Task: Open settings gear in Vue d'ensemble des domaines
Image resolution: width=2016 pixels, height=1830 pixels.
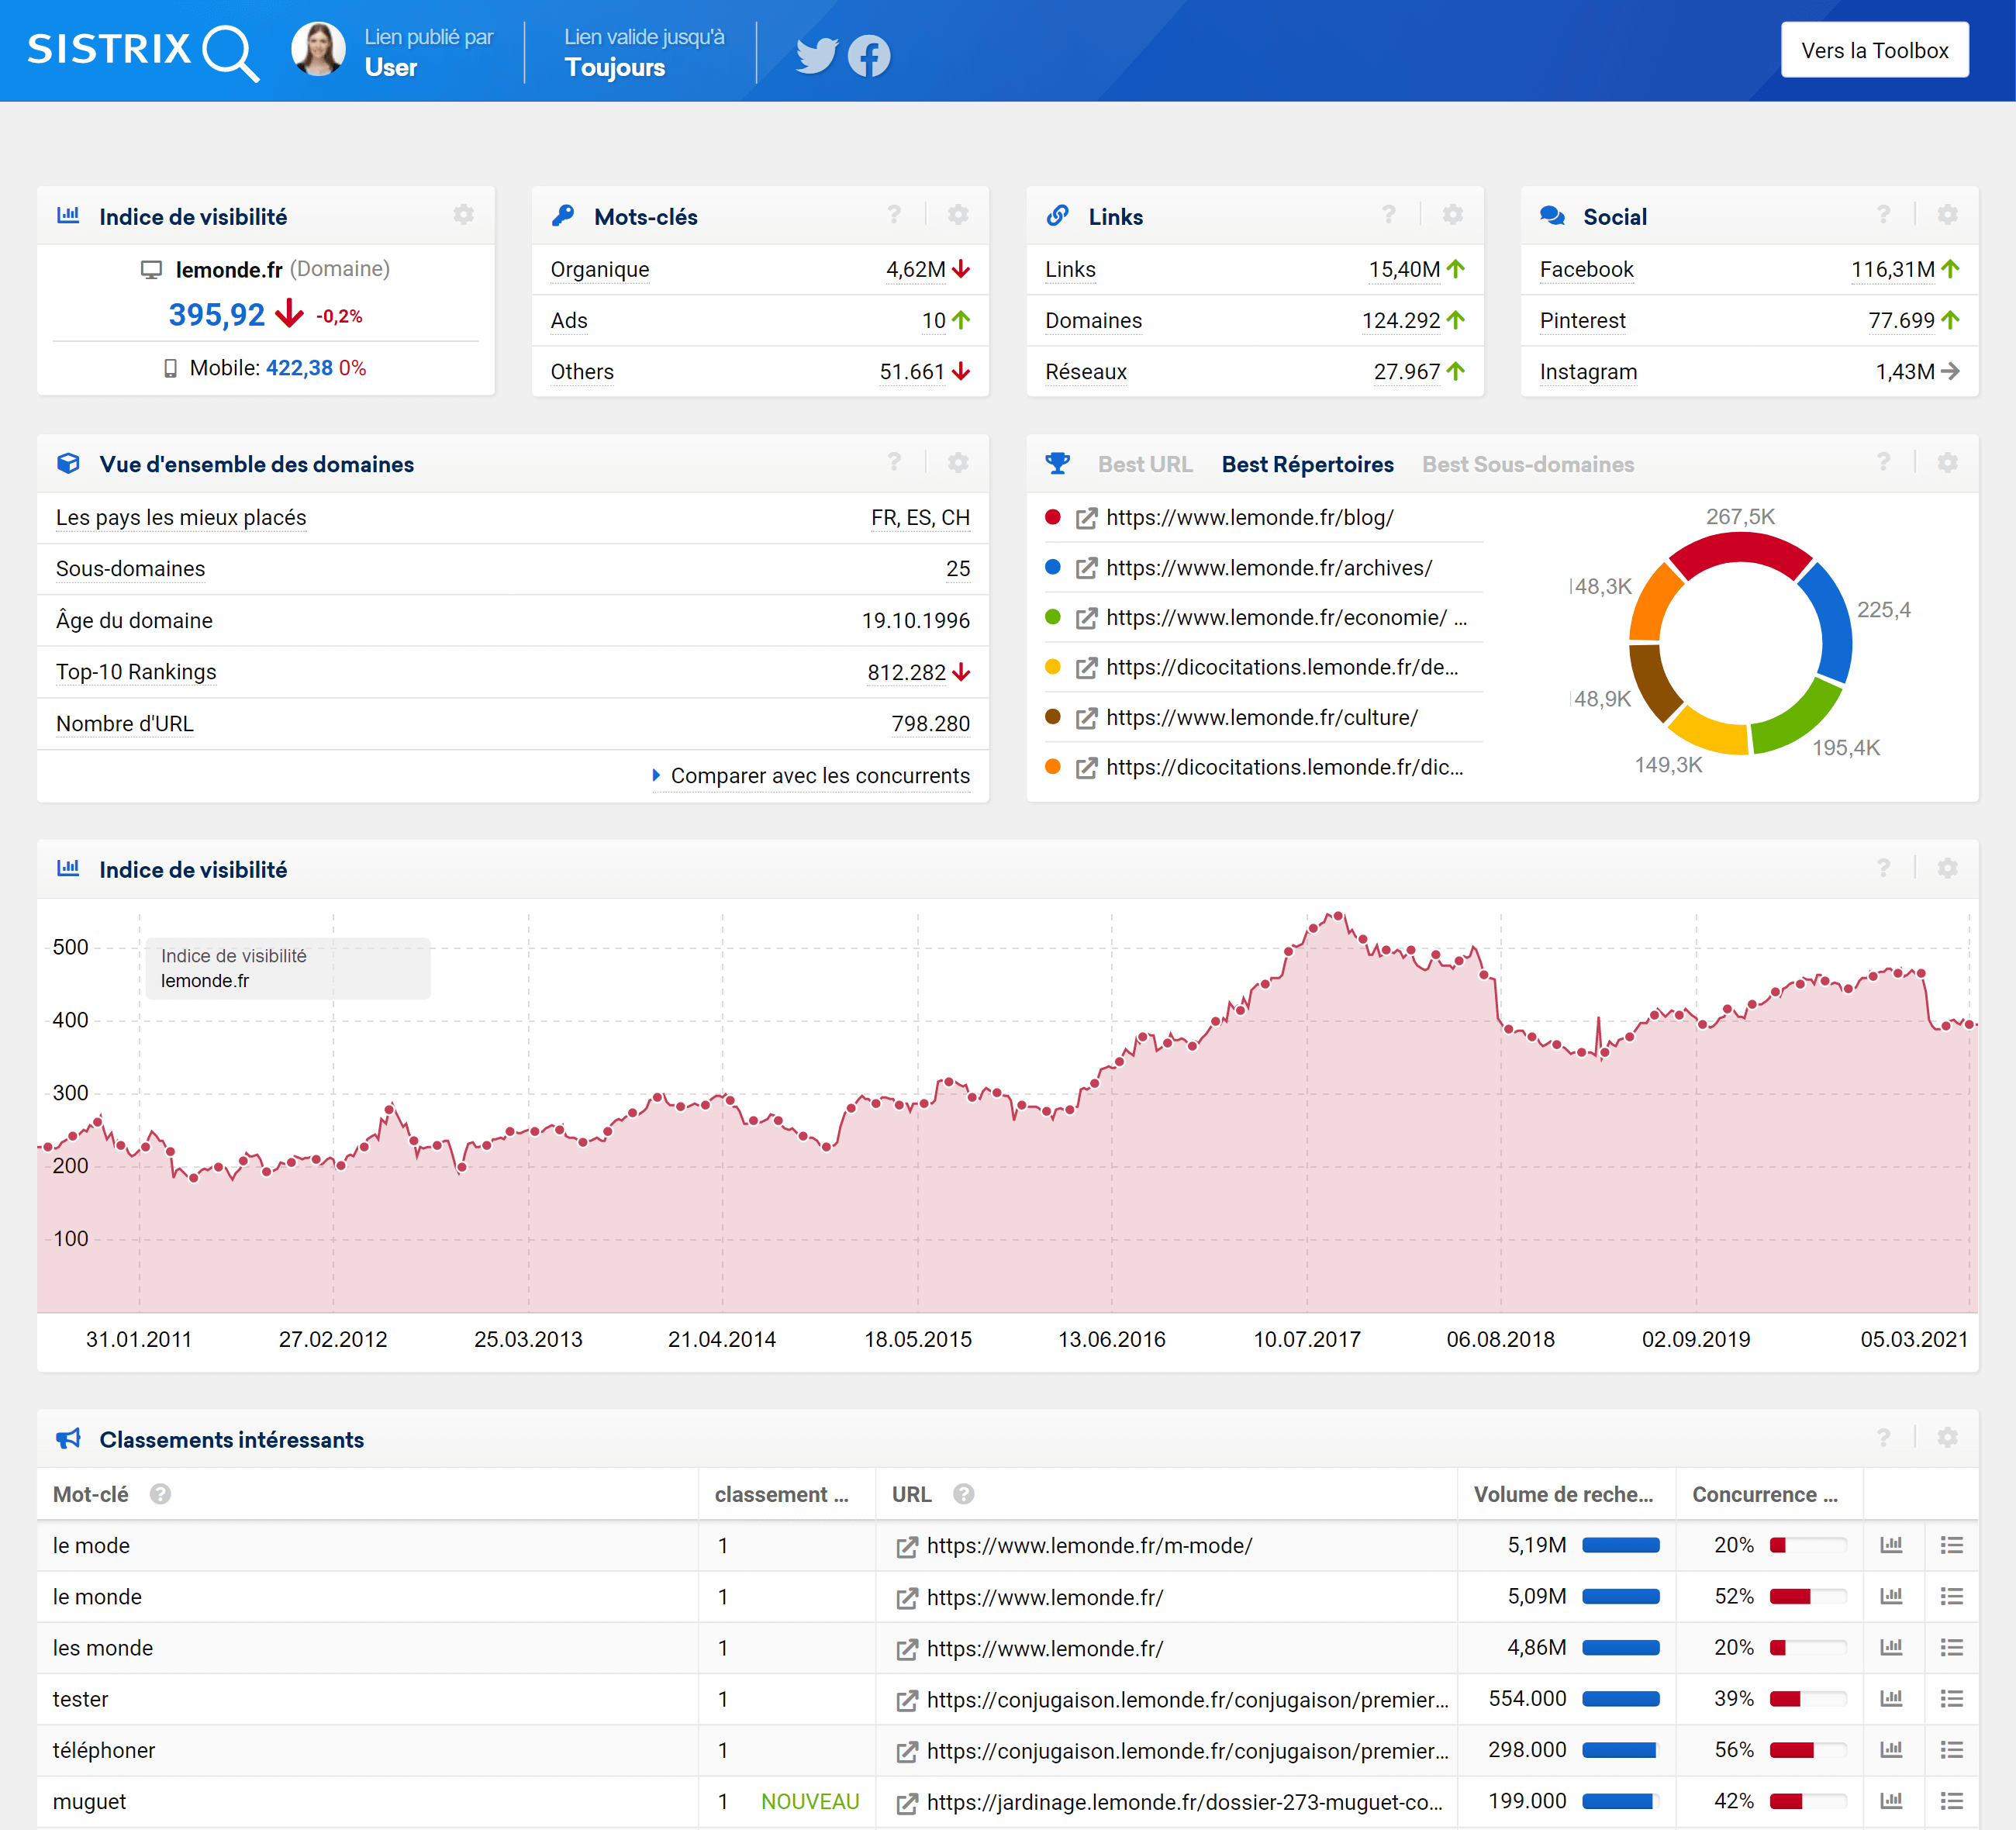Action: (958, 462)
